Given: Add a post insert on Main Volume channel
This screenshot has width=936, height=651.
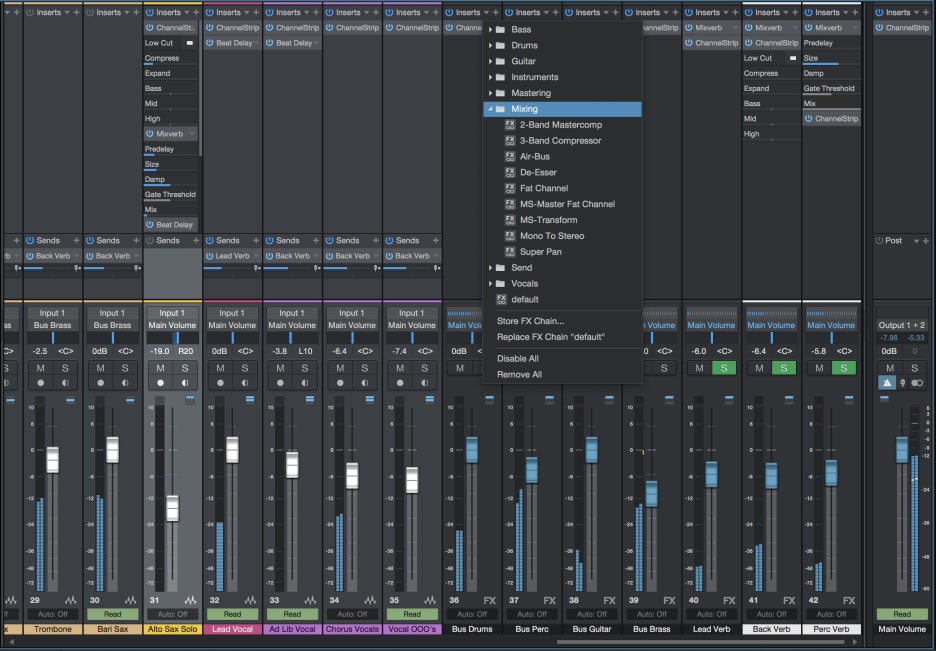Looking at the screenshot, I should (x=926, y=240).
